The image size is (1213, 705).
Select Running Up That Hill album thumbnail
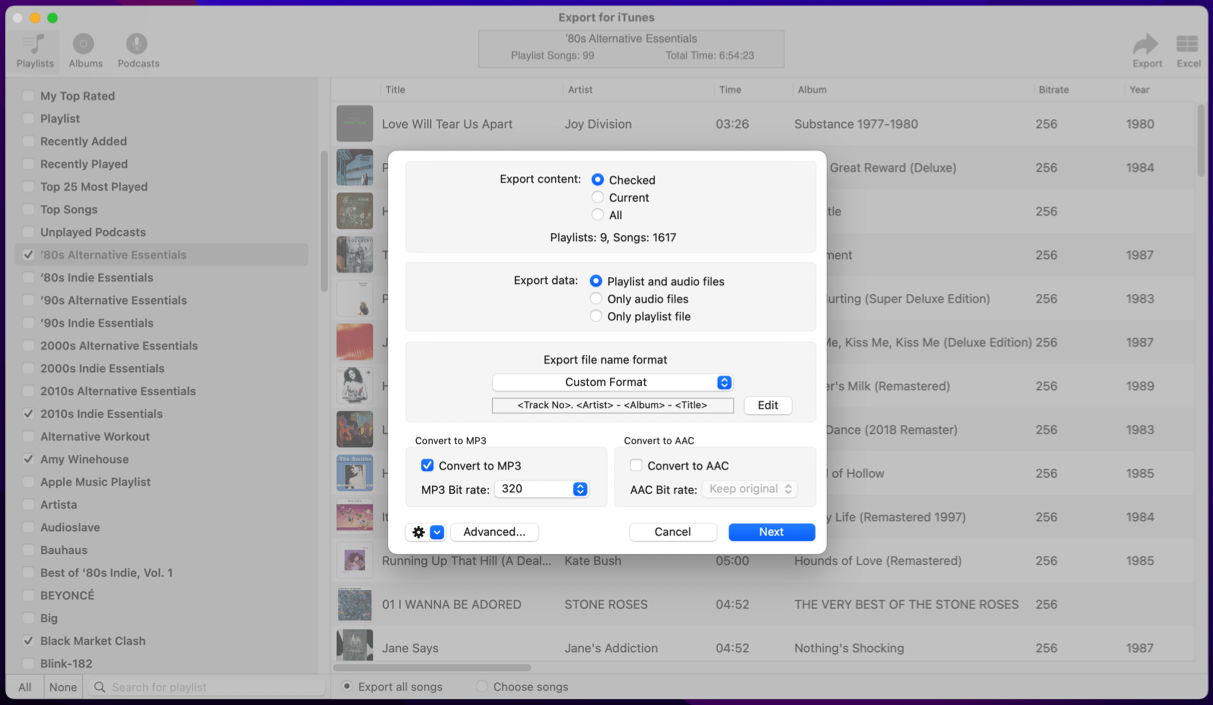click(355, 561)
